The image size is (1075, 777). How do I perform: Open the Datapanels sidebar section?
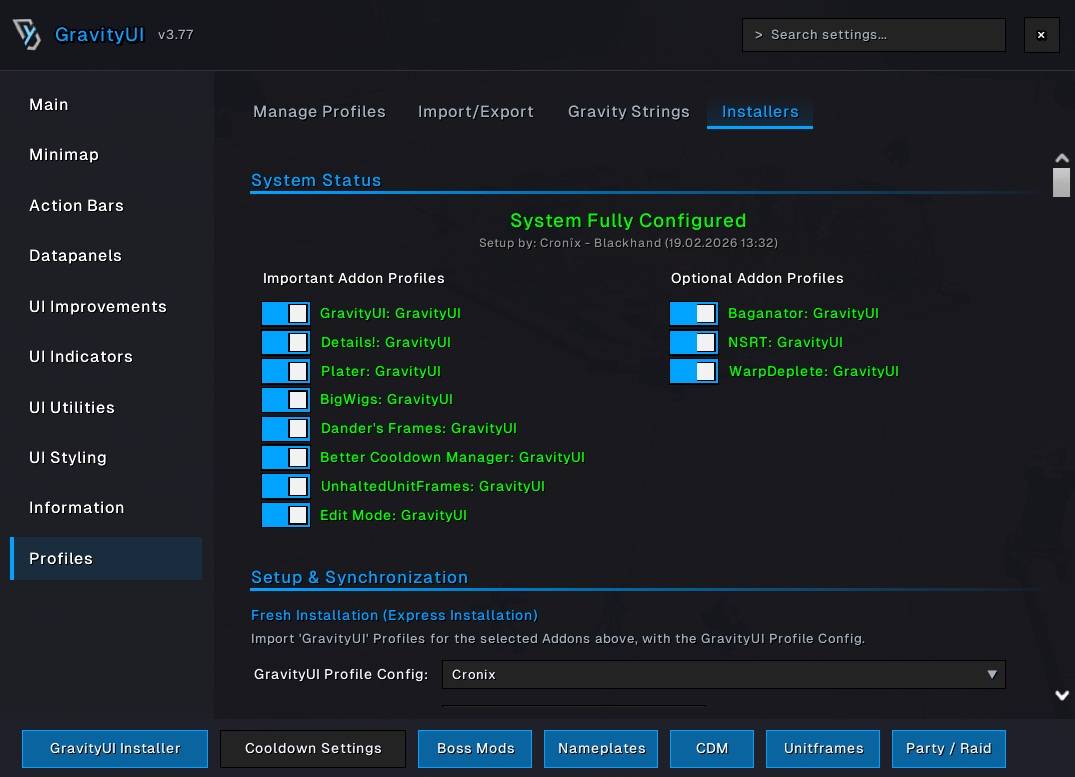[75, 256]
